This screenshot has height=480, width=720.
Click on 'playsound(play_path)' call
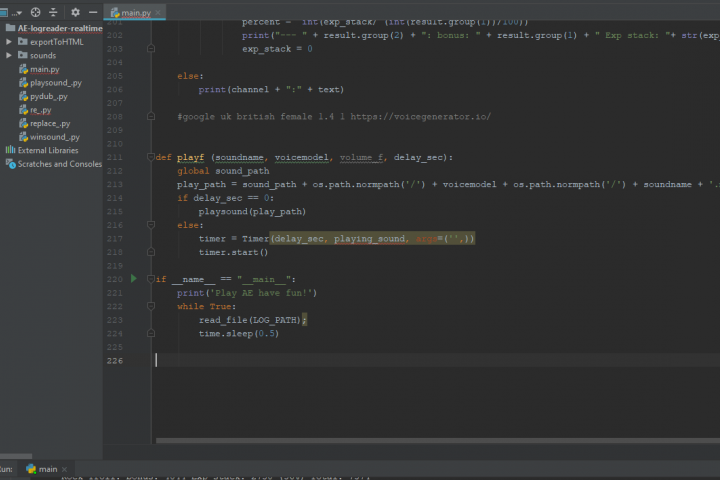click(252, 212)
